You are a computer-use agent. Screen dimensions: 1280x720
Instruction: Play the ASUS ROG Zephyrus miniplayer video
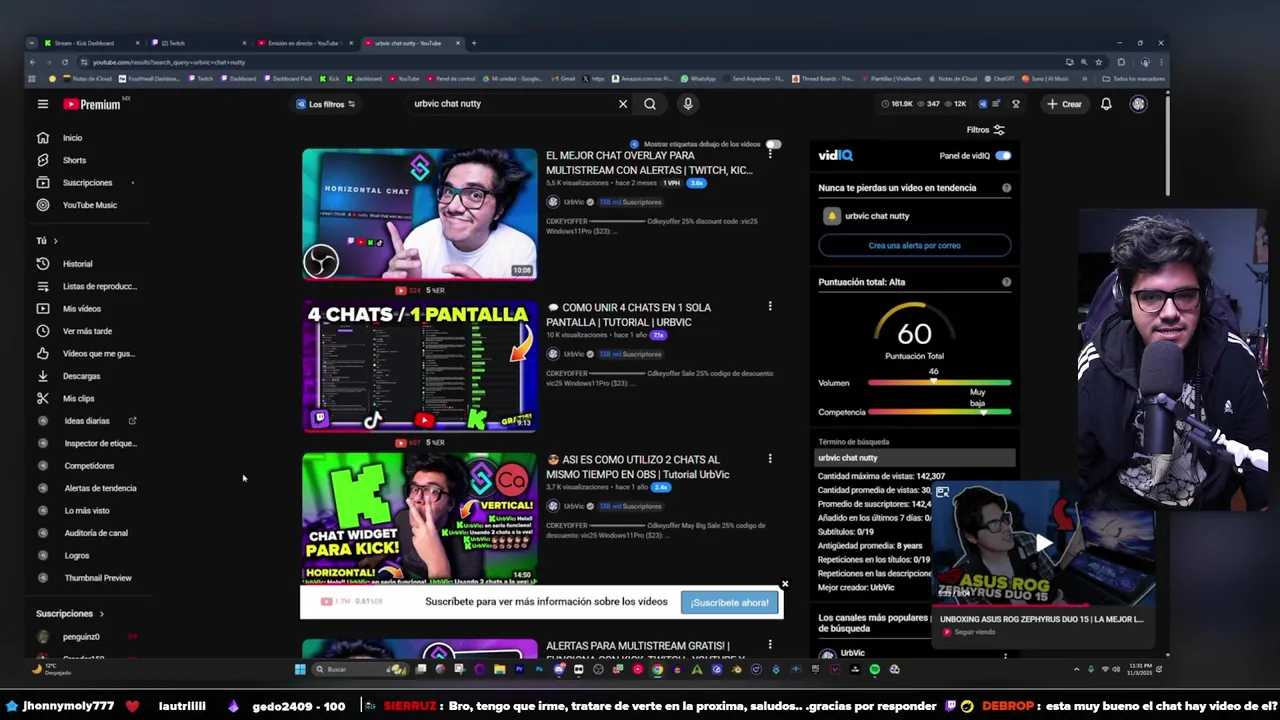(1043, 543)
